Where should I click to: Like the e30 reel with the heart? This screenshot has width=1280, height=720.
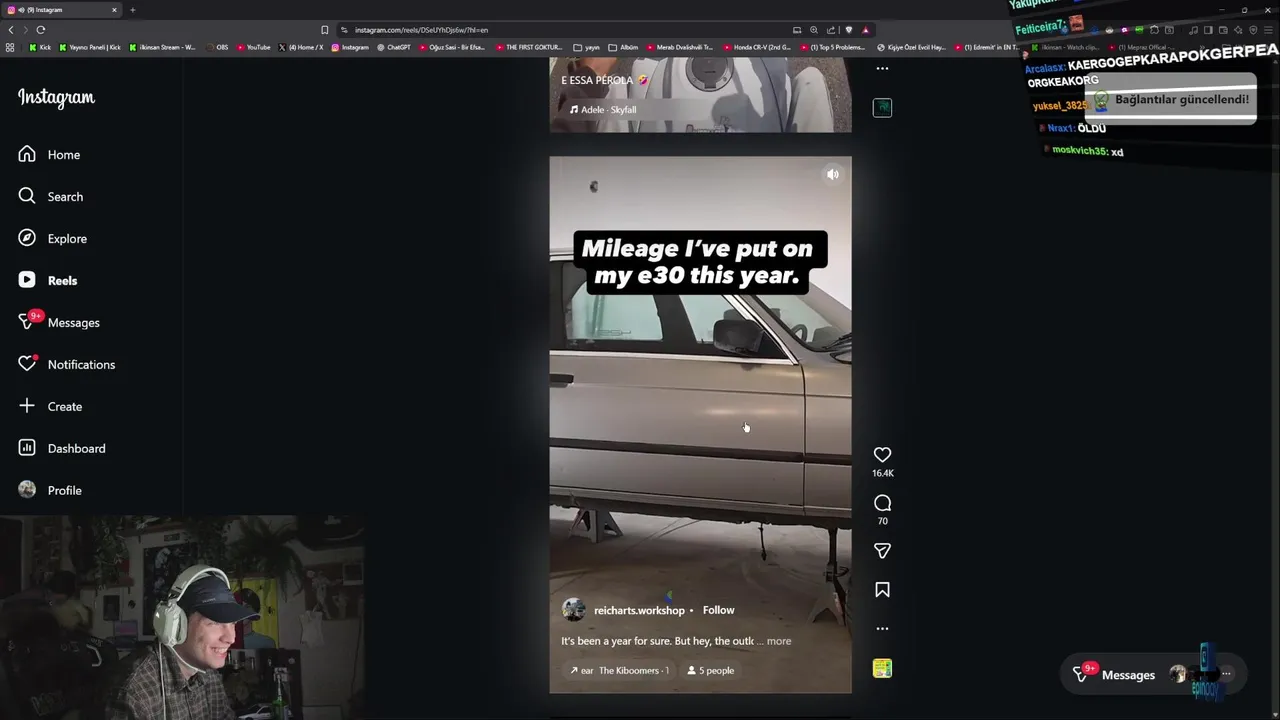[882, 455]
